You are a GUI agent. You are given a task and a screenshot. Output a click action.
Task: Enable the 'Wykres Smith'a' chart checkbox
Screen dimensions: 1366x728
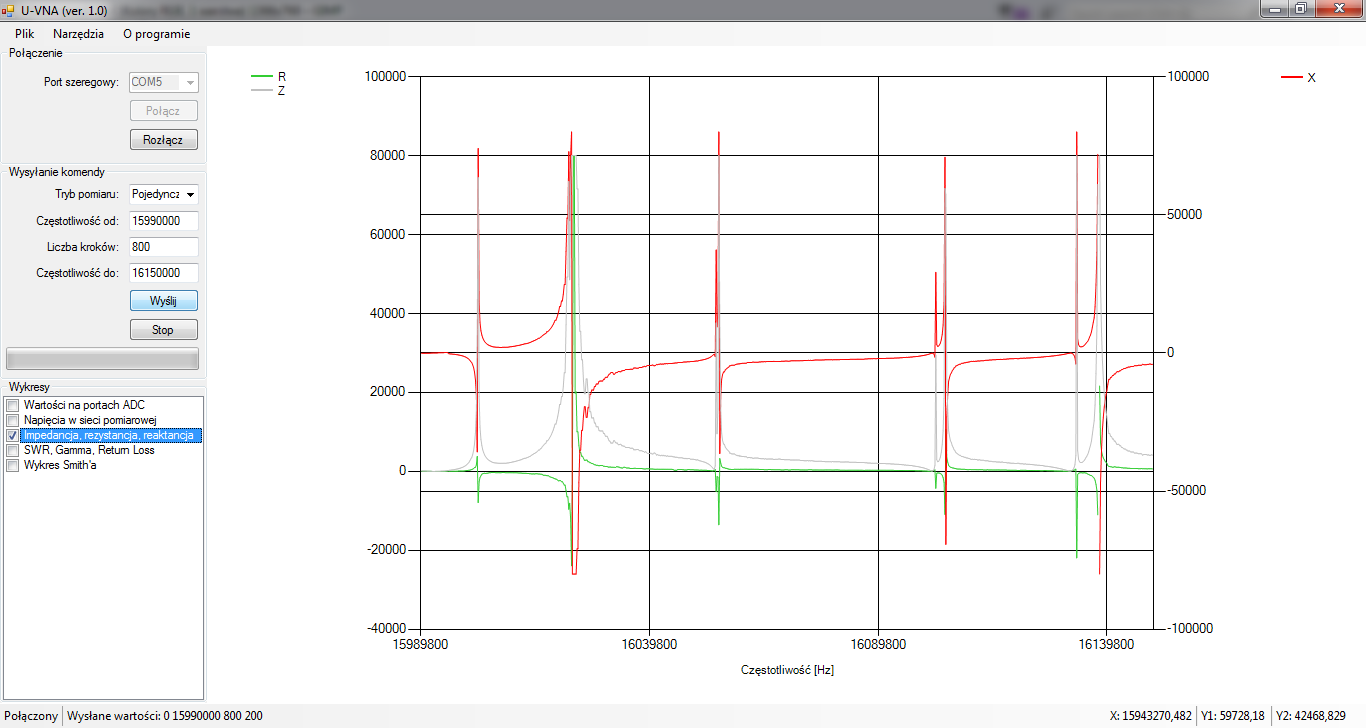pyautogui.click(x=13, y=465)
